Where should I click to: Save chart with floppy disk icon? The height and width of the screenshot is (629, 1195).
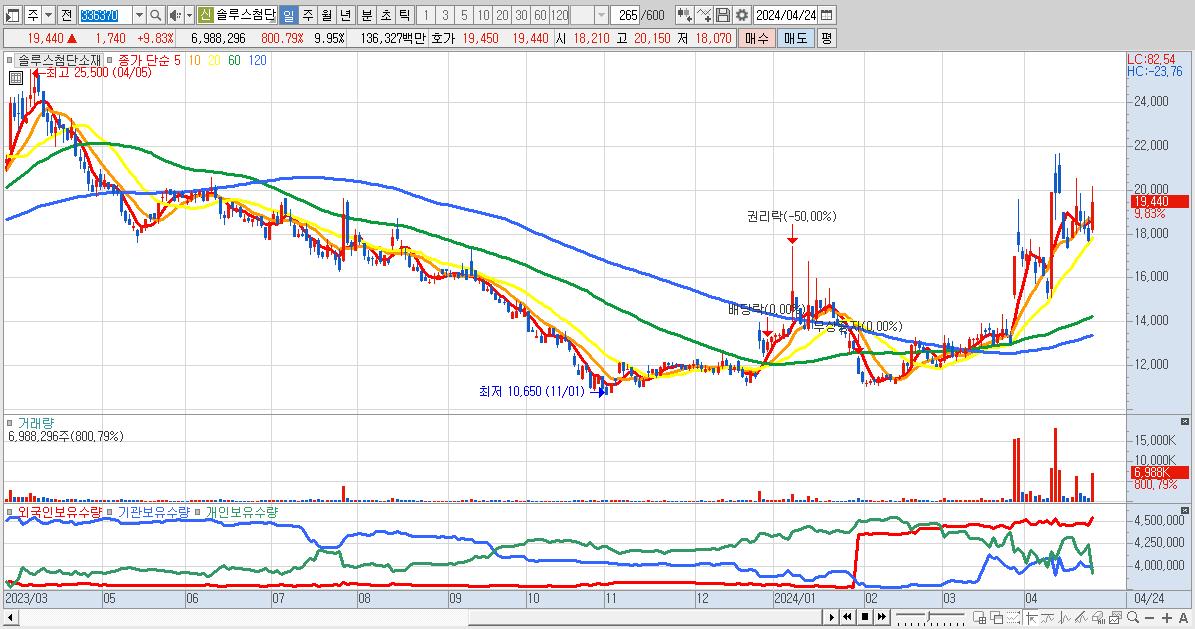pos(723,14)
